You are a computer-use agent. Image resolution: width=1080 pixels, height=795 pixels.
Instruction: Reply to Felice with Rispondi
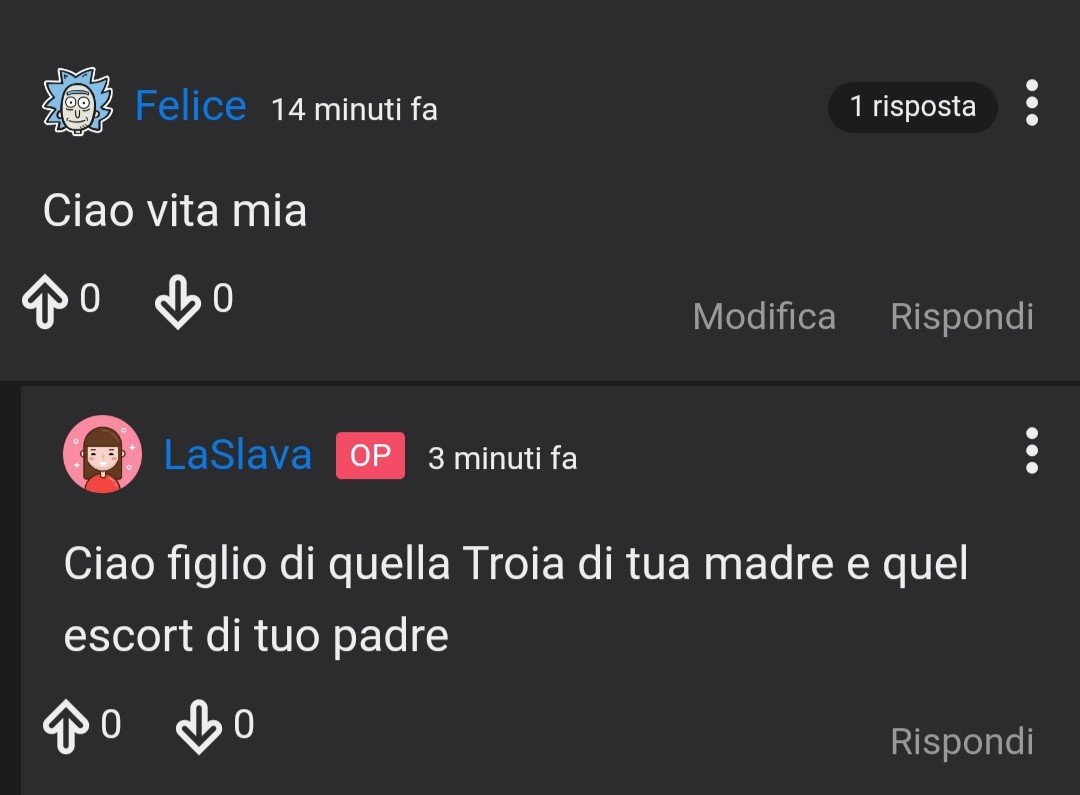(x=962, y=316)
